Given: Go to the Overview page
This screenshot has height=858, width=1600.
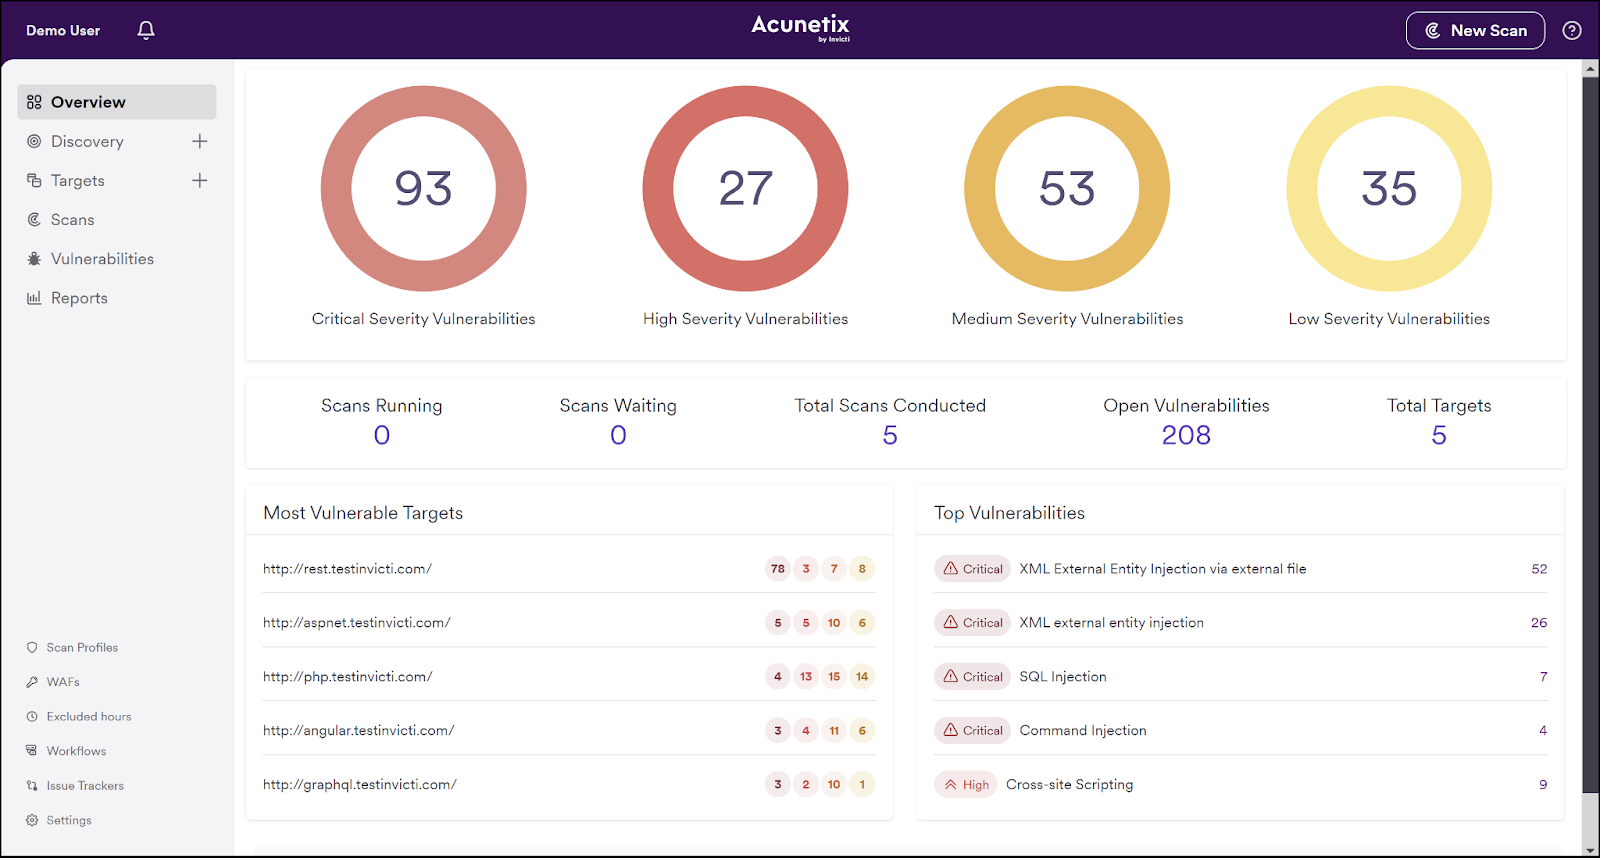Looking at the screenshot, I should tap(117, 102).
